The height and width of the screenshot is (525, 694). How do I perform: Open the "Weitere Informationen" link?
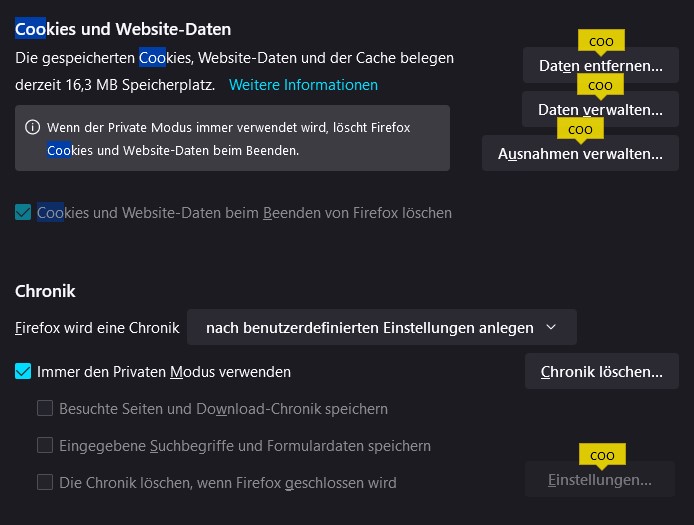click(x=303, y=85)
